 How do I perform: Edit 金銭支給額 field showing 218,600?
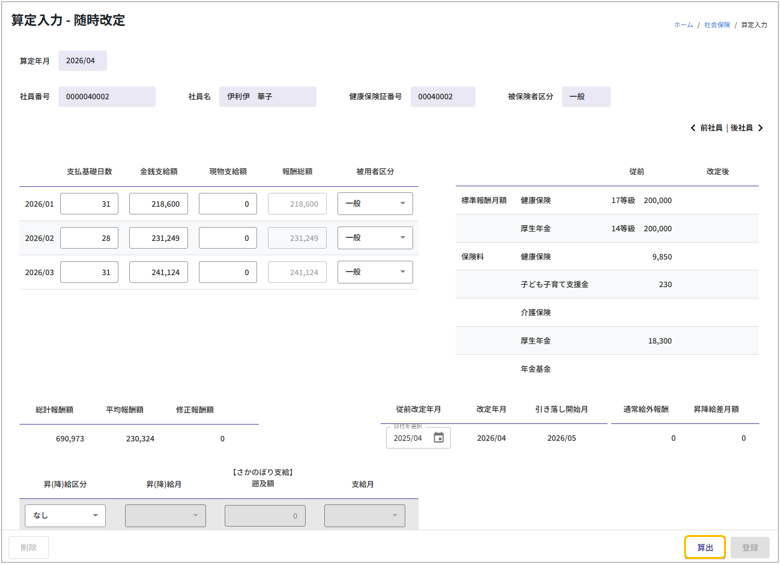158,204
